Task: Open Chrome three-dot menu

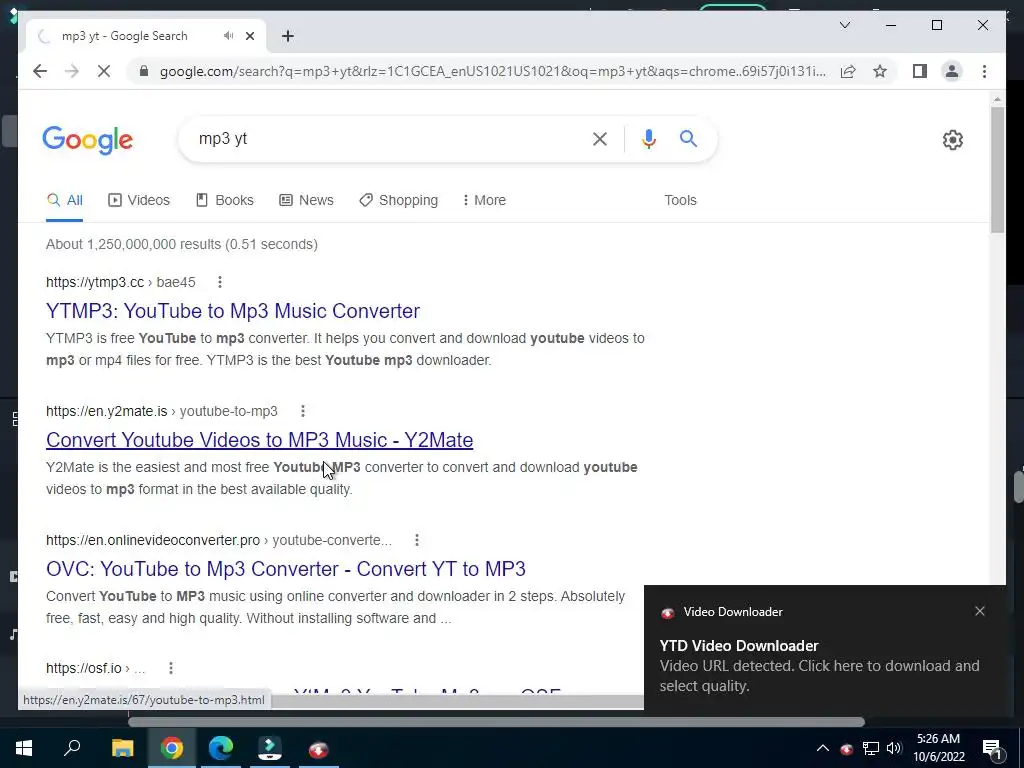Action: click(984, 71)
